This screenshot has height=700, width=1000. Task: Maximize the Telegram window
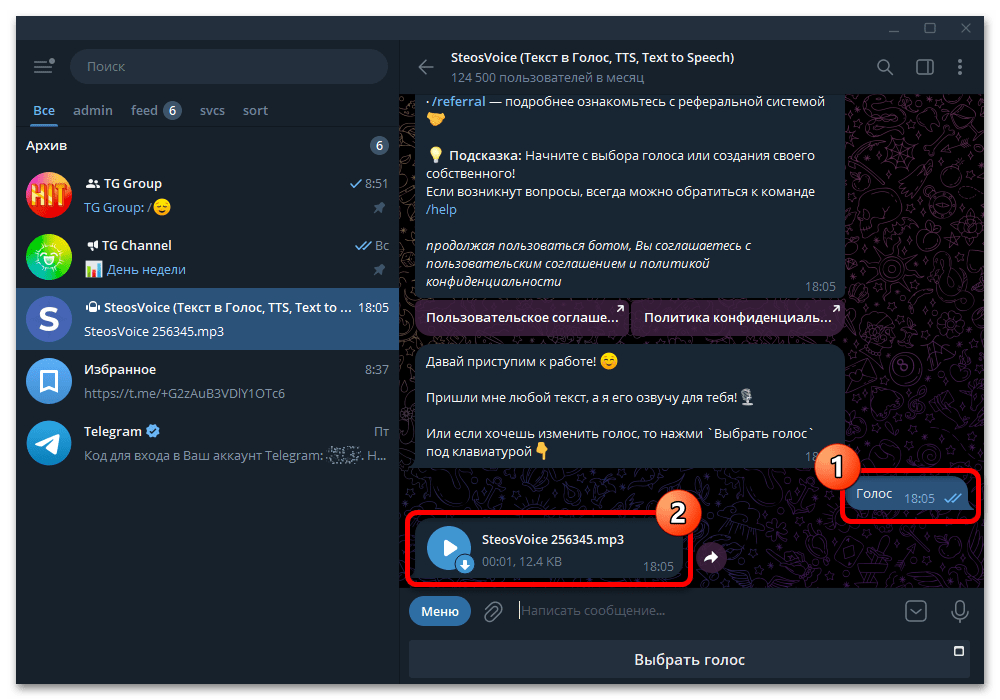coord(930,28)
